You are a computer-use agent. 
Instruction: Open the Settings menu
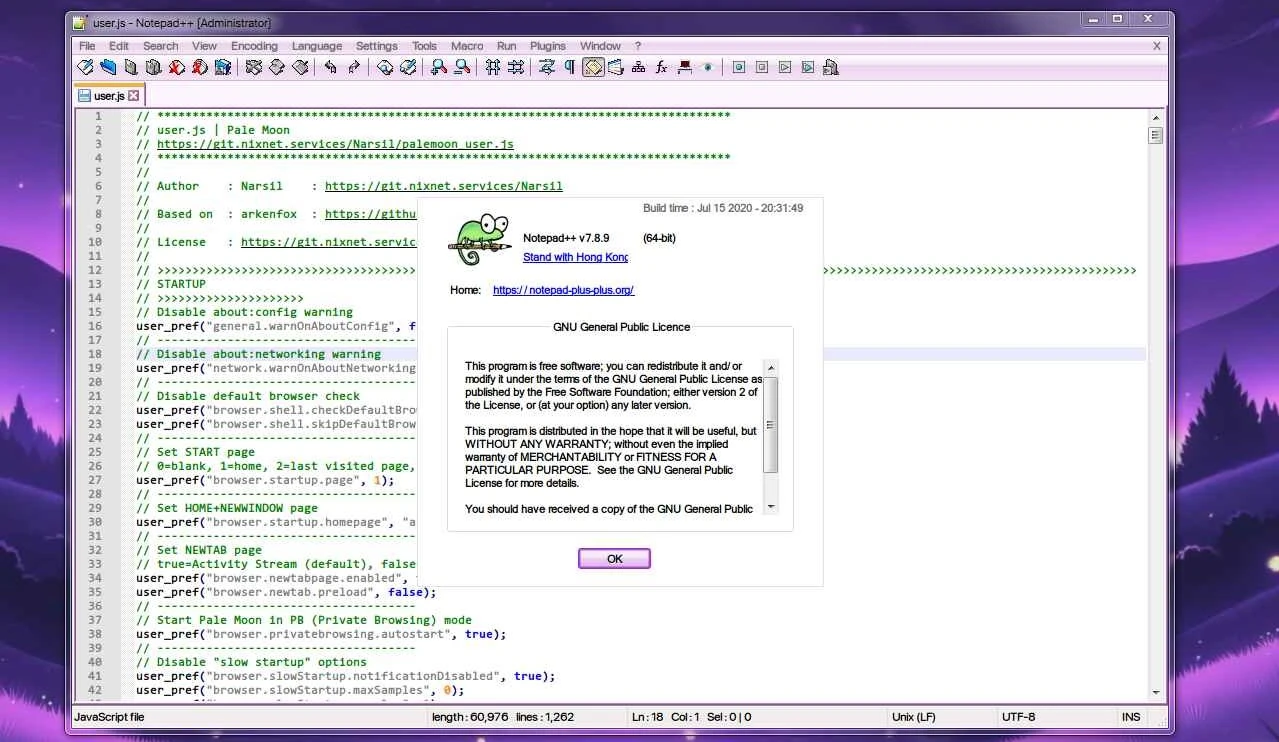pos(377,46)
